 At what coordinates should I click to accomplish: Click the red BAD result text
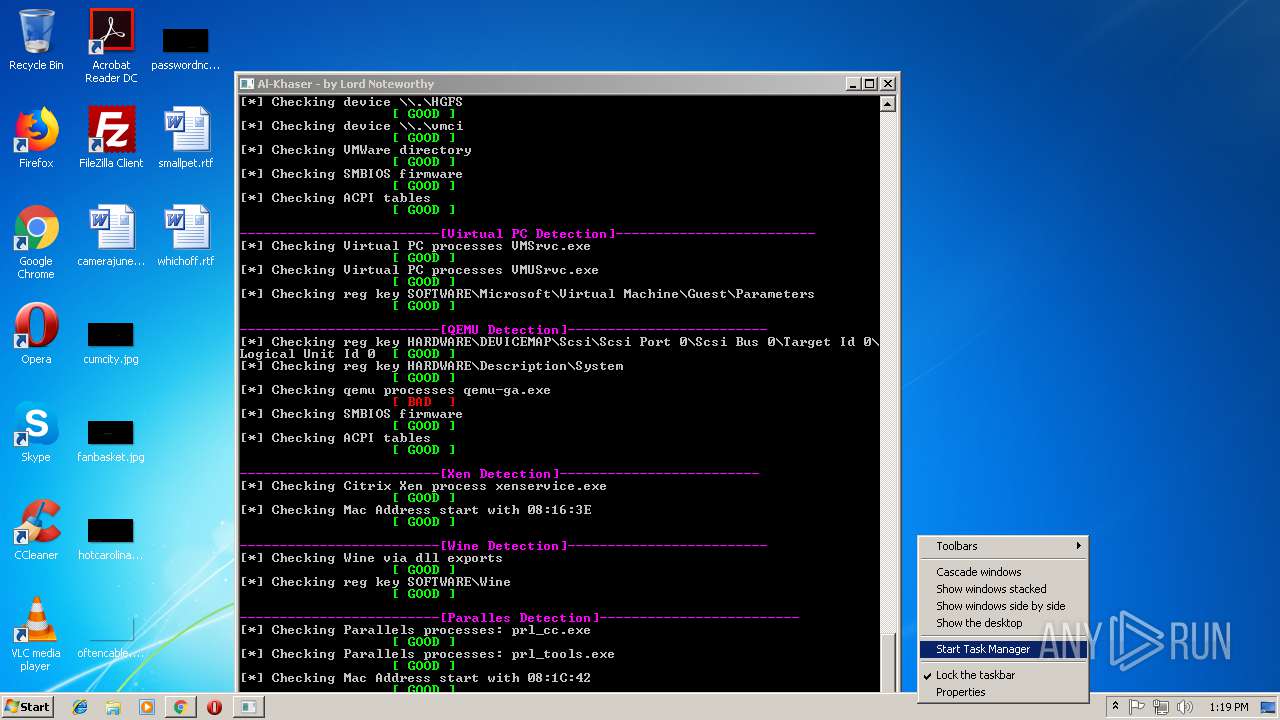click(x=423, y=402)
